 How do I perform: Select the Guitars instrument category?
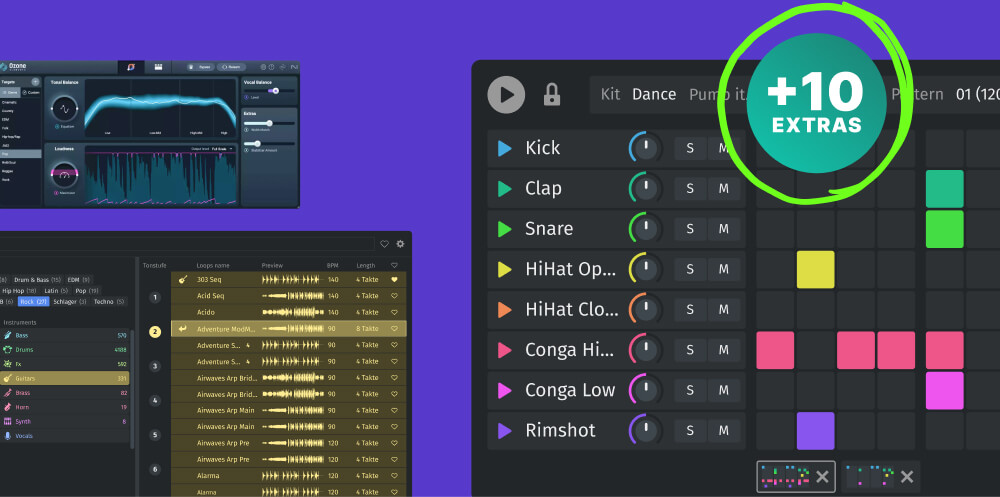(64, 378)
